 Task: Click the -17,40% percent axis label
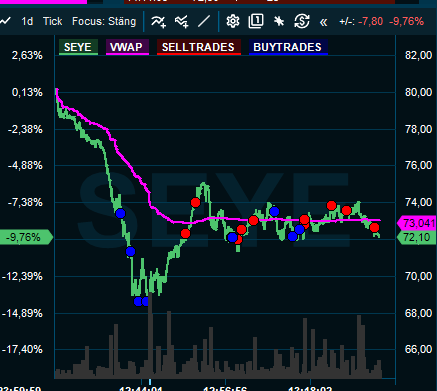coord(23,350)
